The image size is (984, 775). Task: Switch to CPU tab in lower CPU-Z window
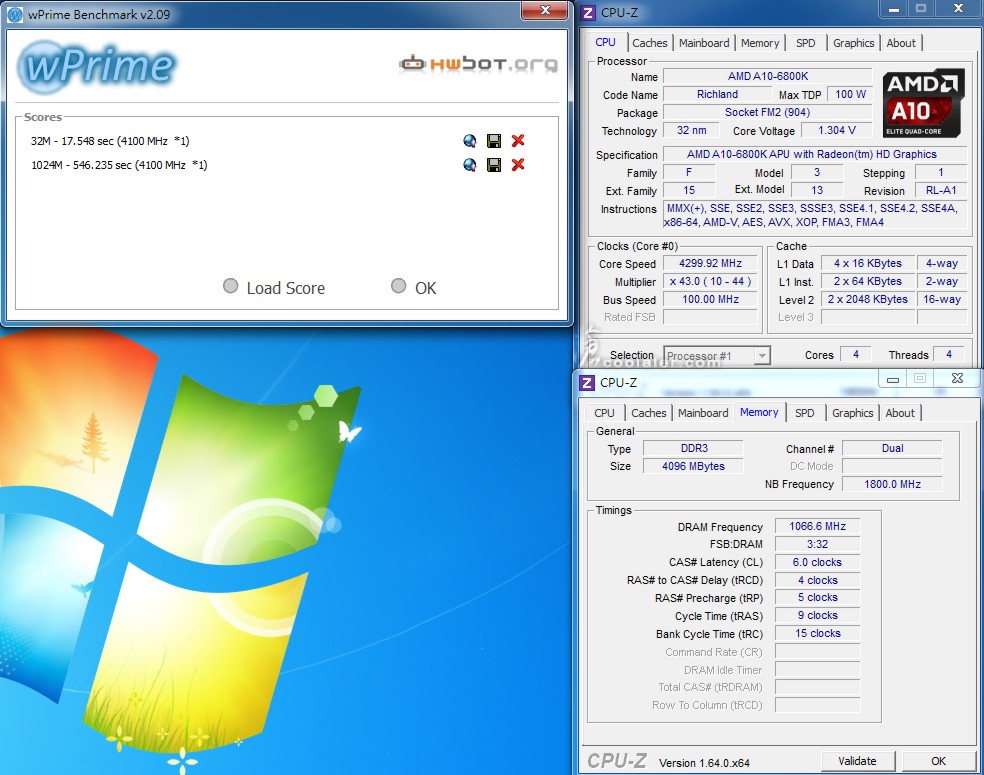coord(604,413)
